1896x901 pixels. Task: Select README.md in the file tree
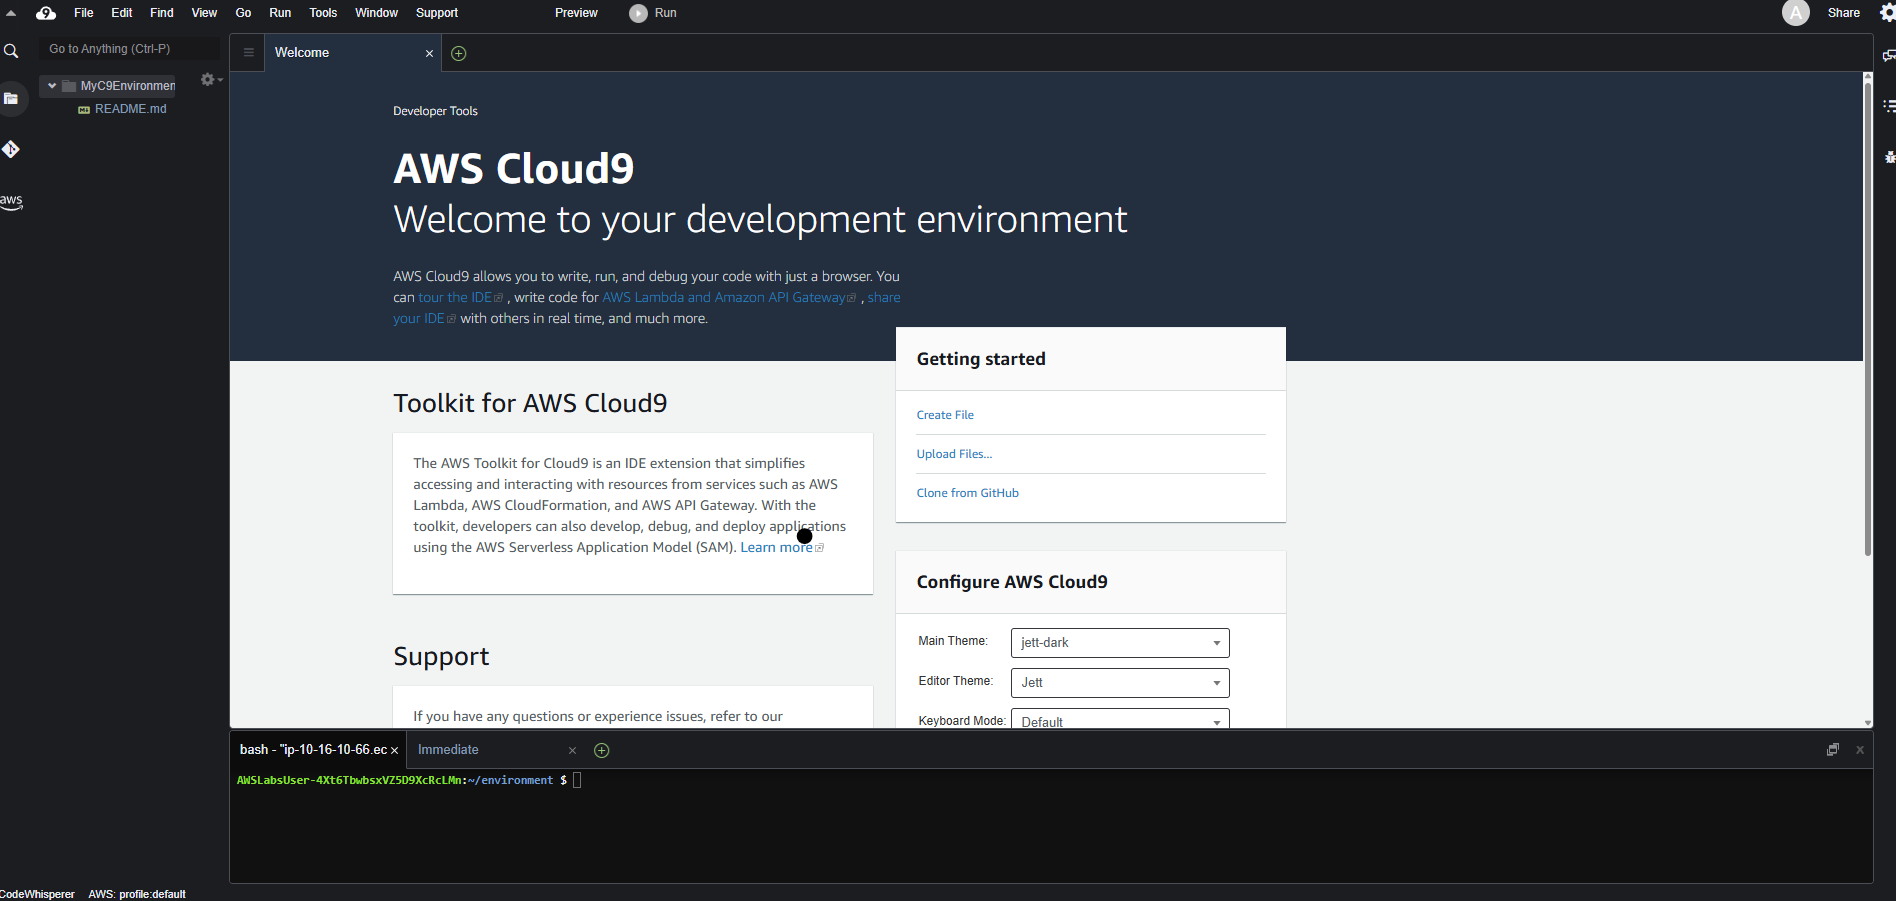[130, 109]
